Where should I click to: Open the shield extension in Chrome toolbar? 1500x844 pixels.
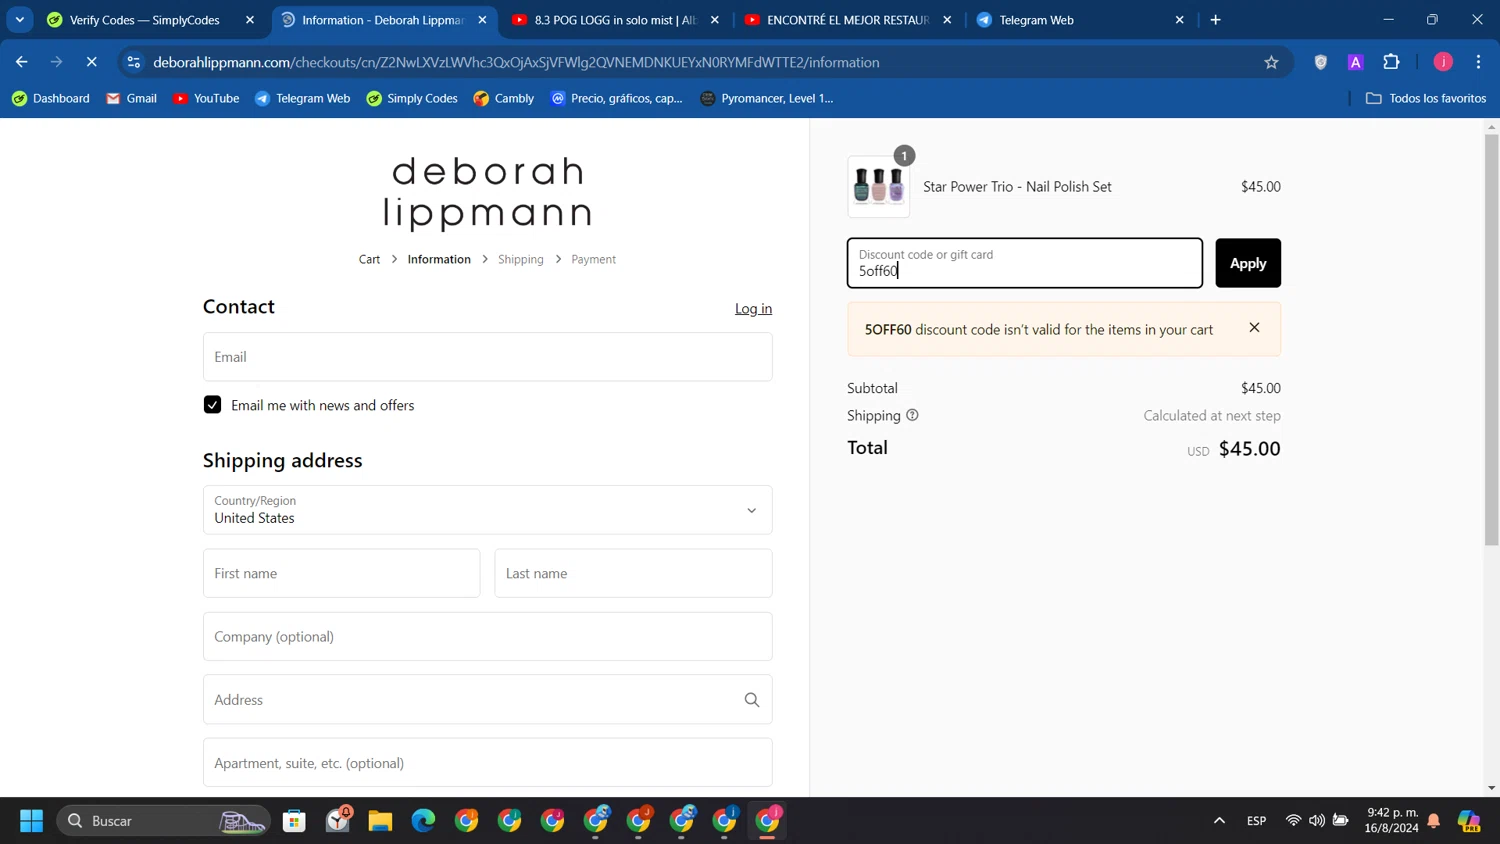[x=1321, y=62]
